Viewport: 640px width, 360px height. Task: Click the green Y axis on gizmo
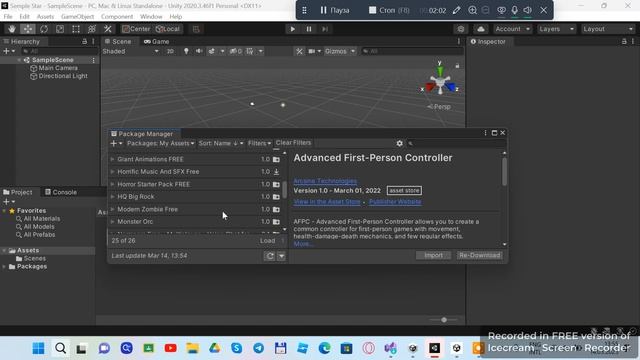point(440,70)
